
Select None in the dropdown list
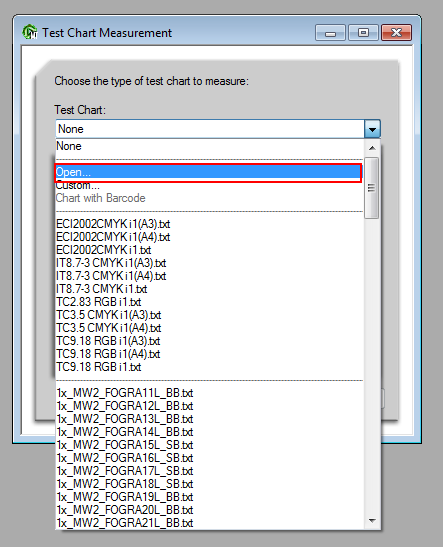(209, 146)
